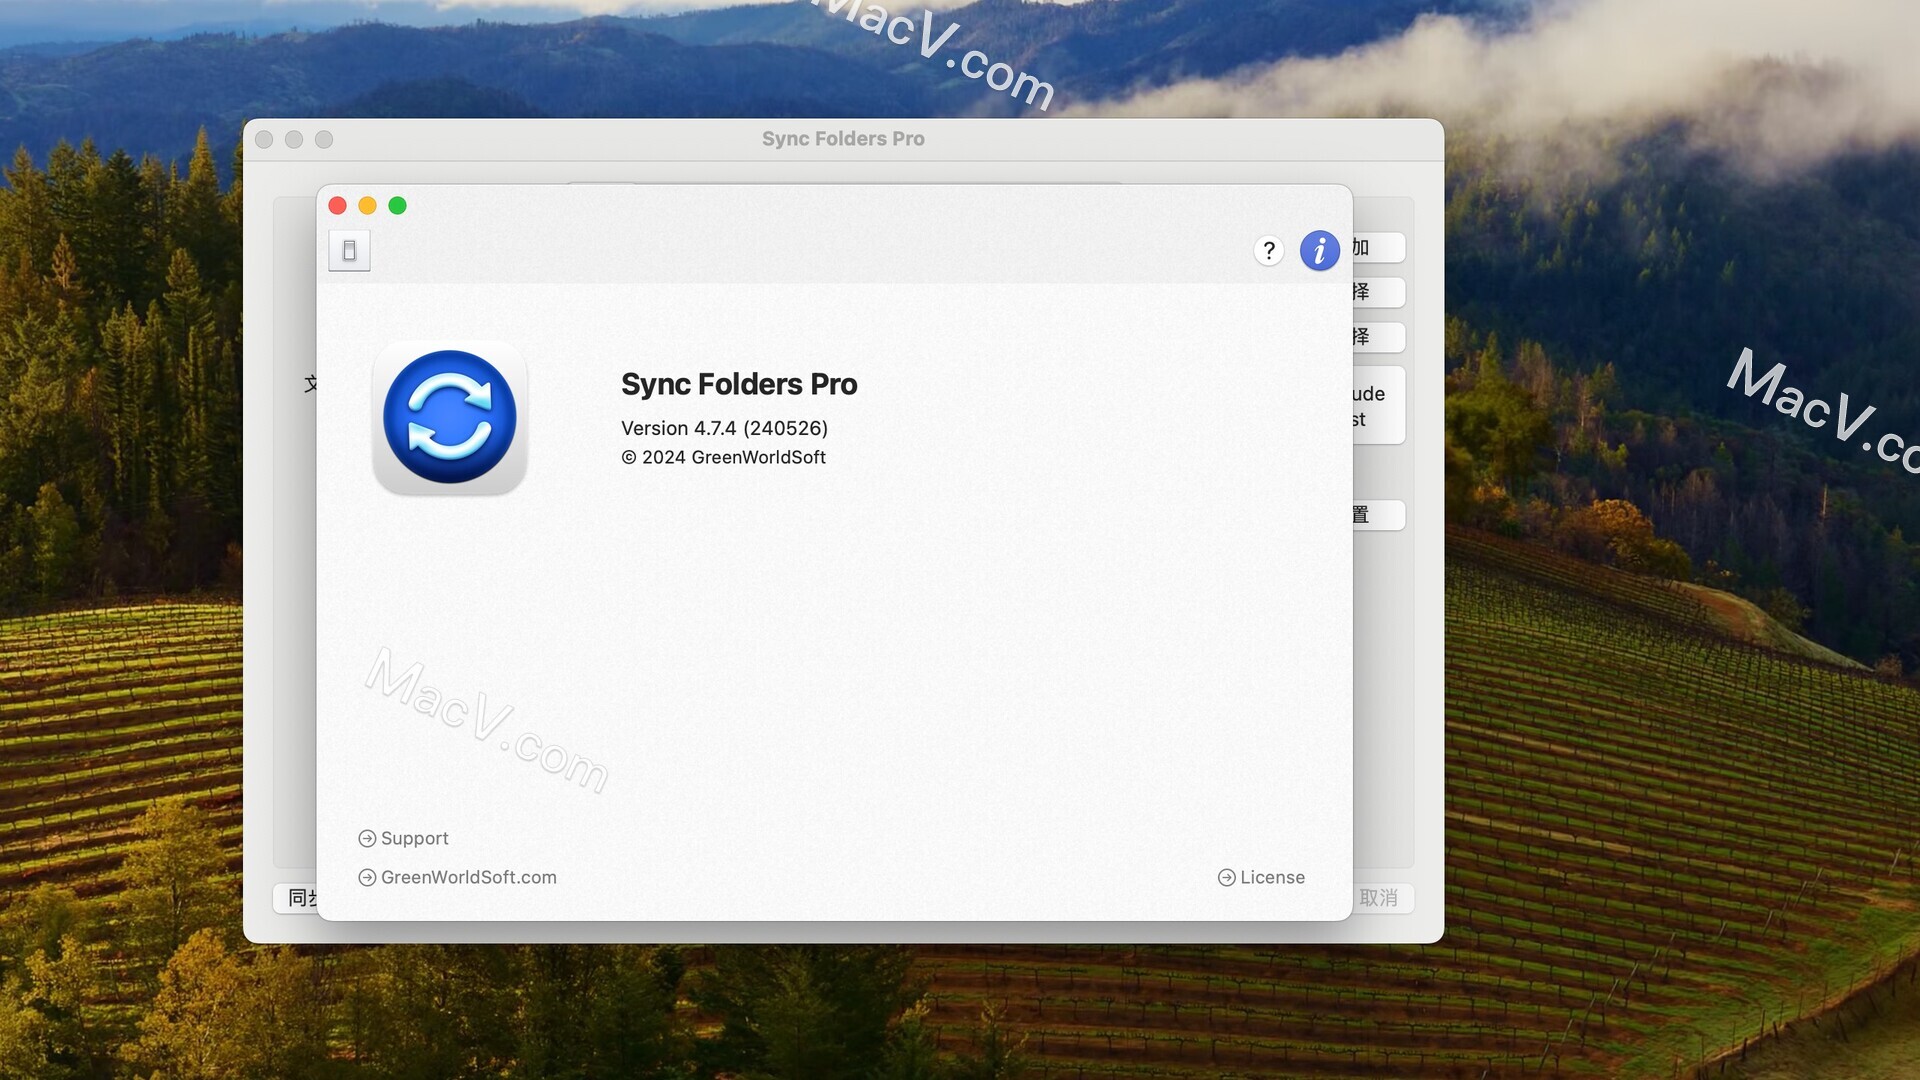
Task: Click the 取消 button in the Sync Folders Pro window
Action: (x=1382, y=898)
